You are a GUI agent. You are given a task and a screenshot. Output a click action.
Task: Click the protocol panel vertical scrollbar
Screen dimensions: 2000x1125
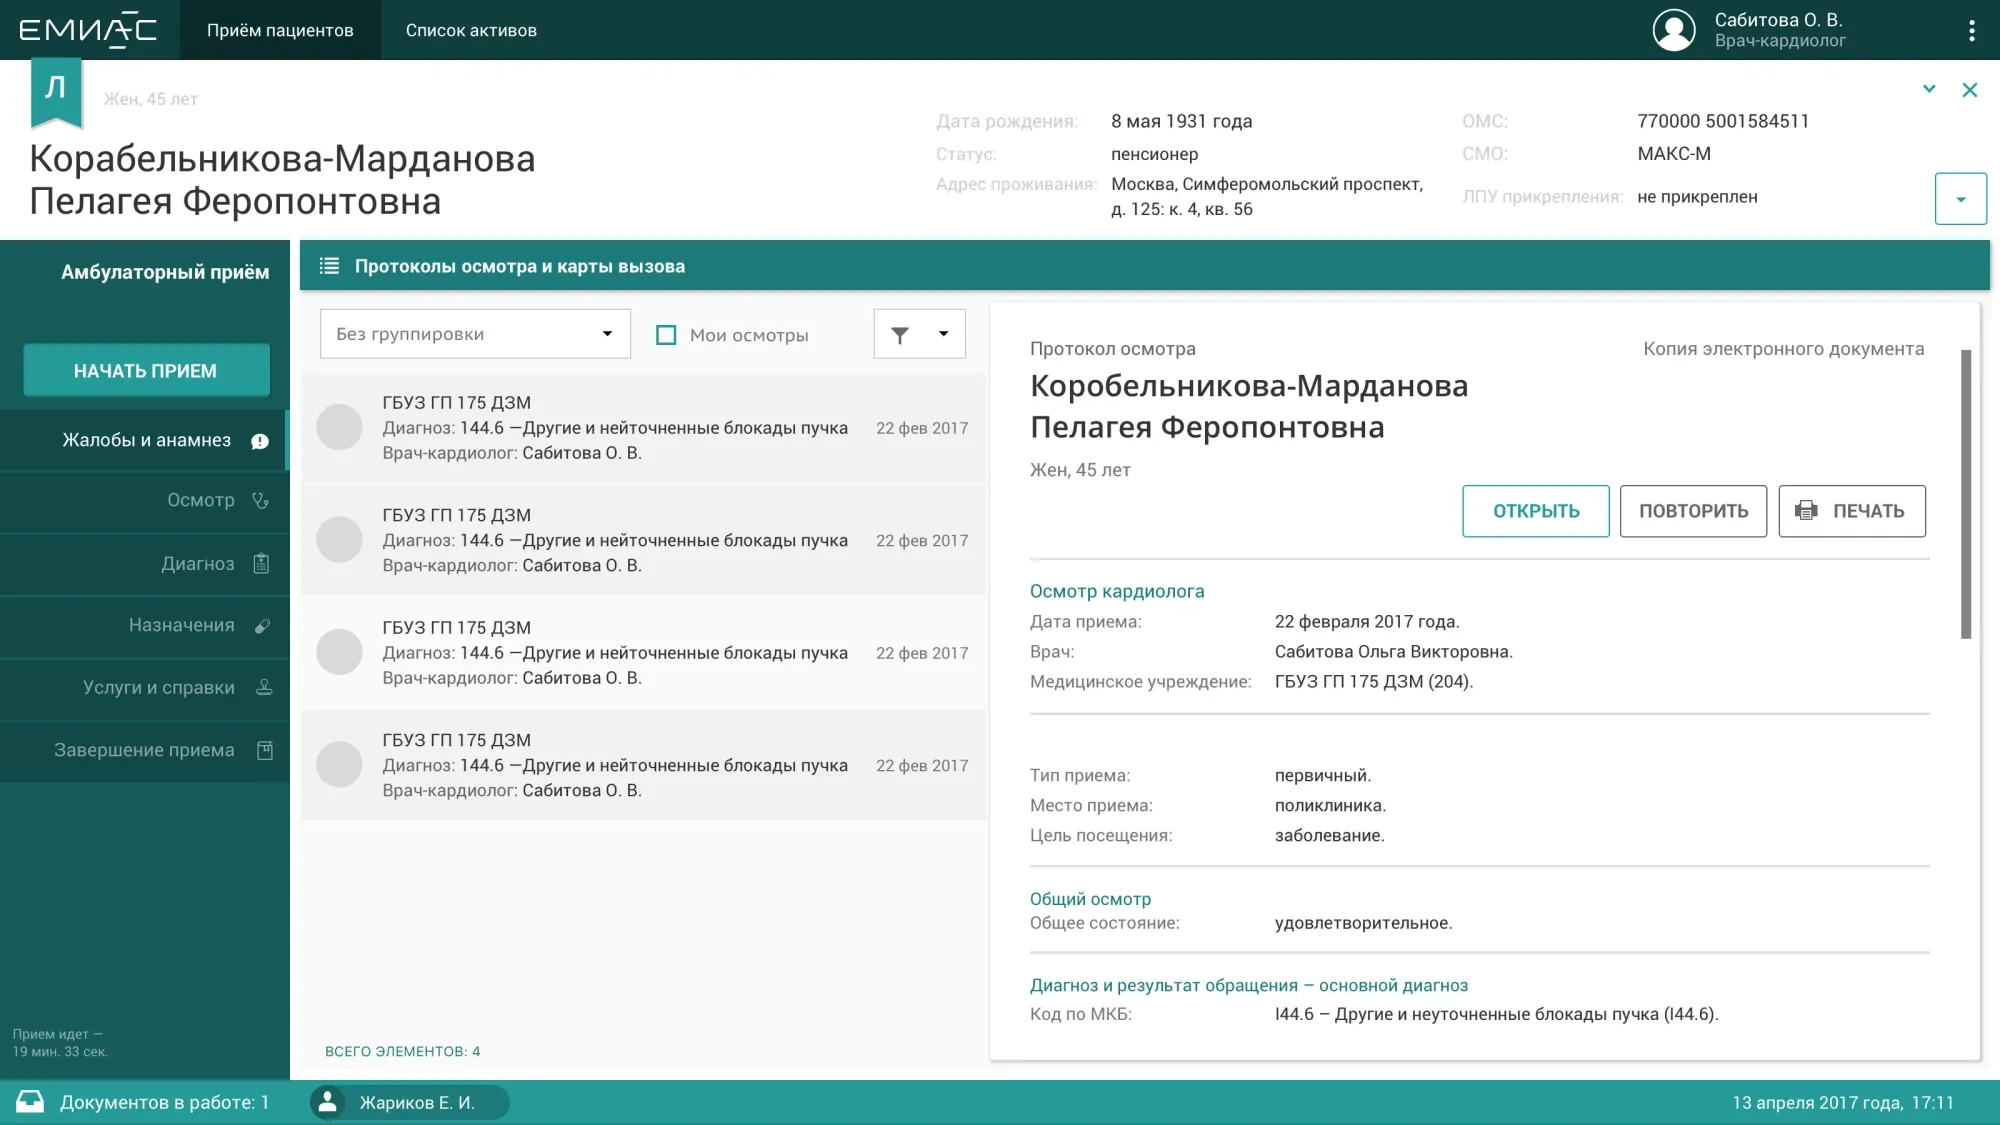[1965, 494]
